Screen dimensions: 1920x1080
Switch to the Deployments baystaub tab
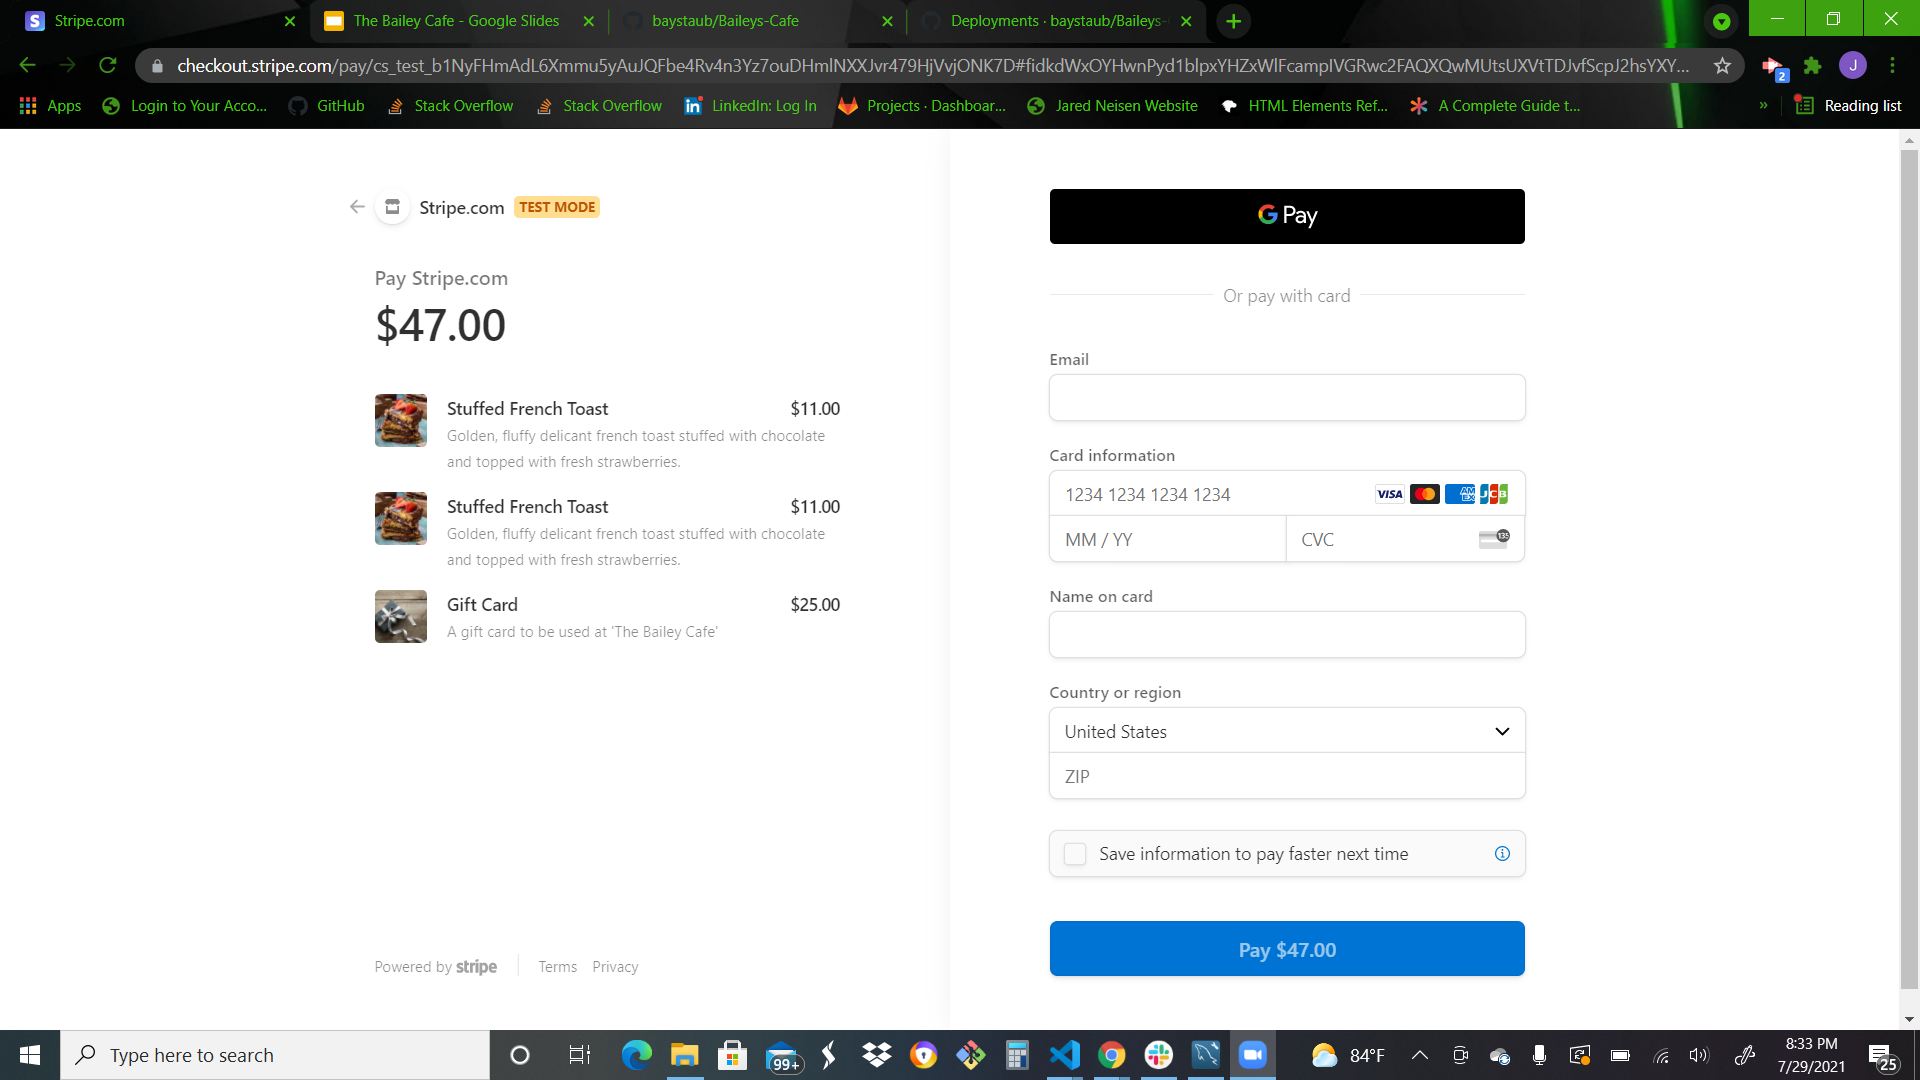1055,21
